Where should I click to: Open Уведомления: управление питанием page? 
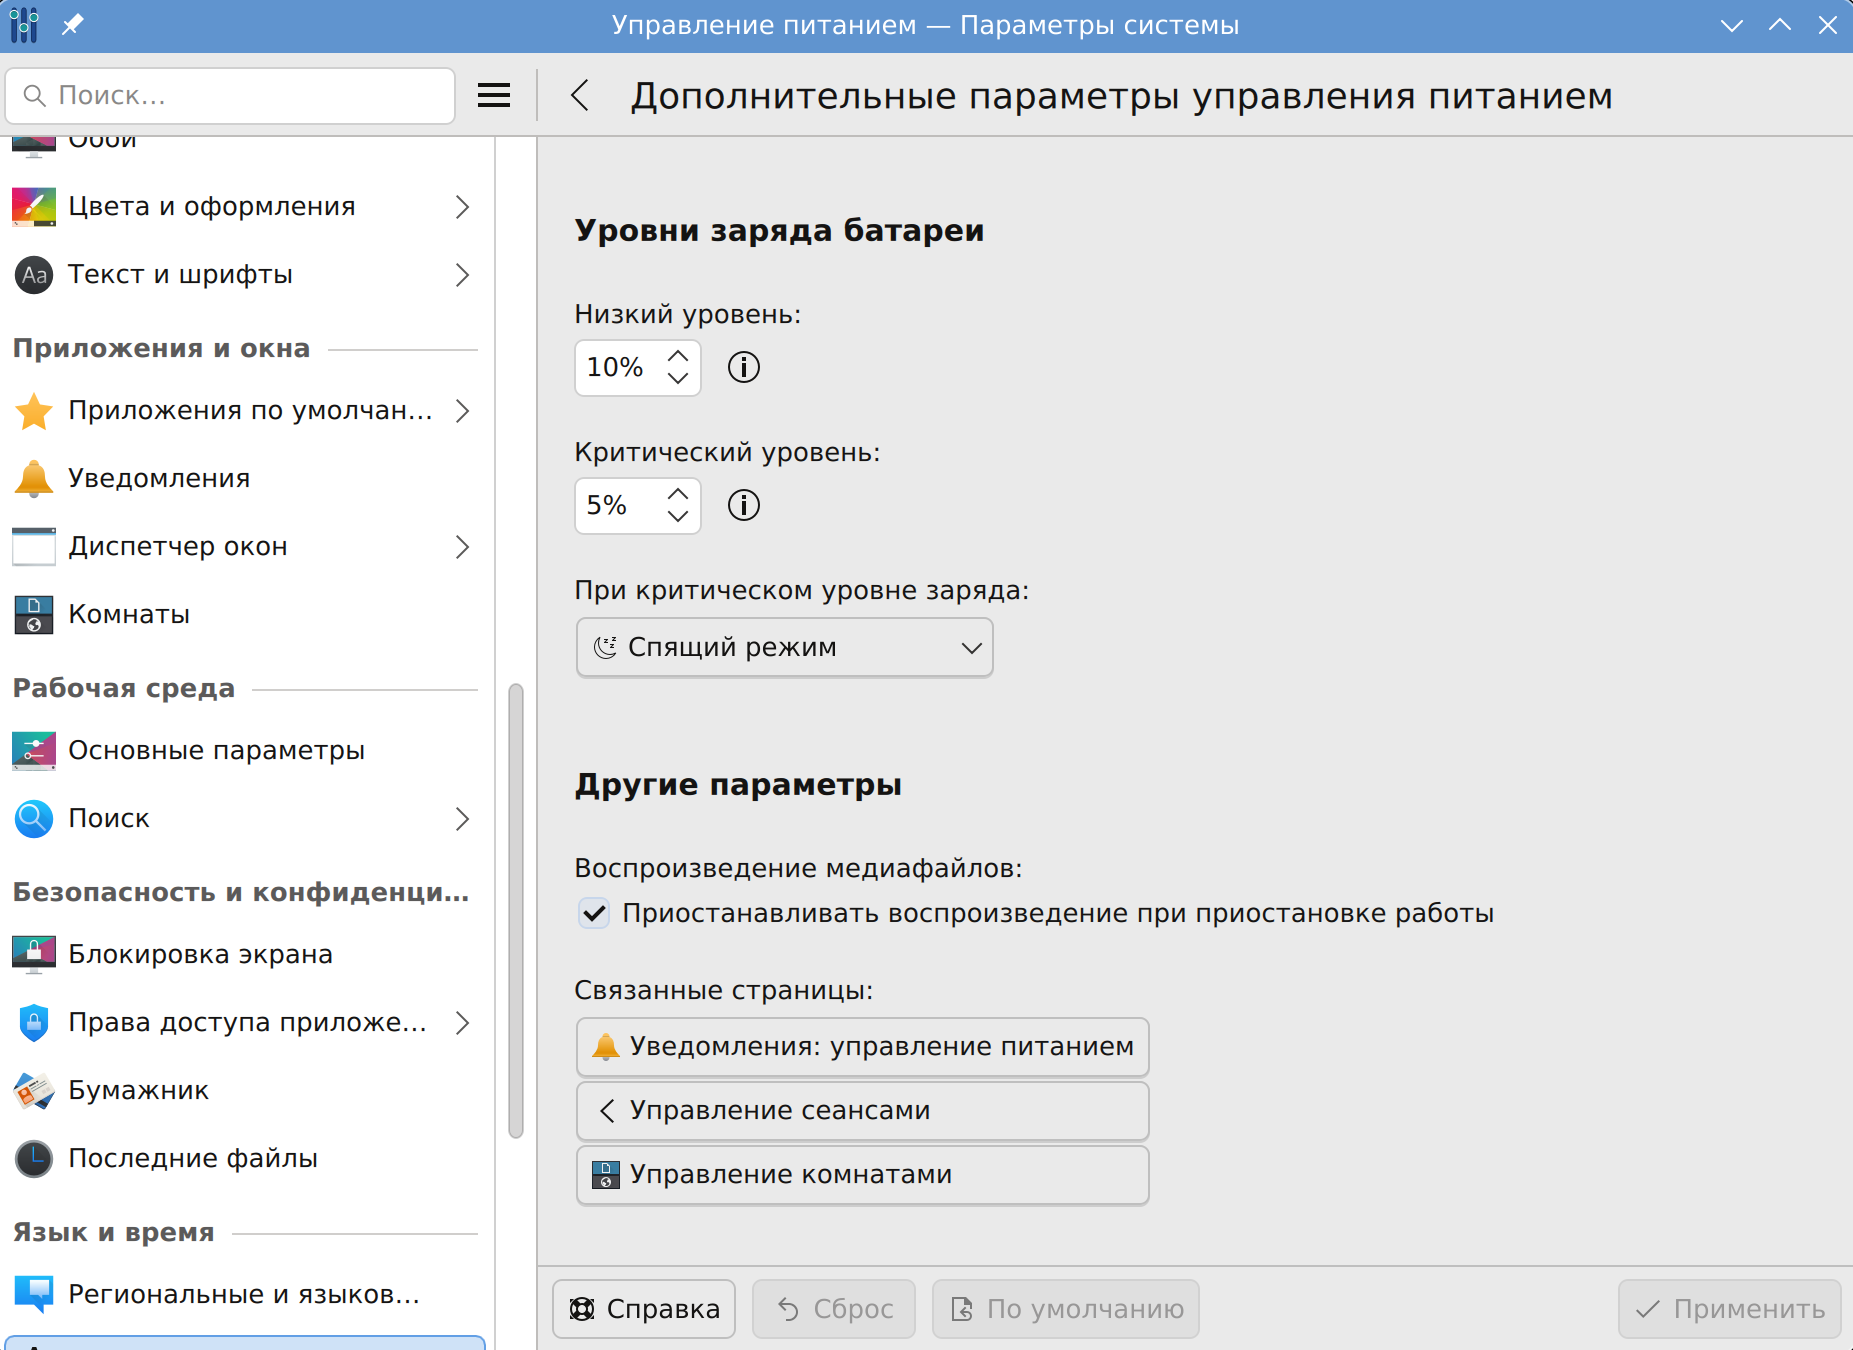(863, 1047)
